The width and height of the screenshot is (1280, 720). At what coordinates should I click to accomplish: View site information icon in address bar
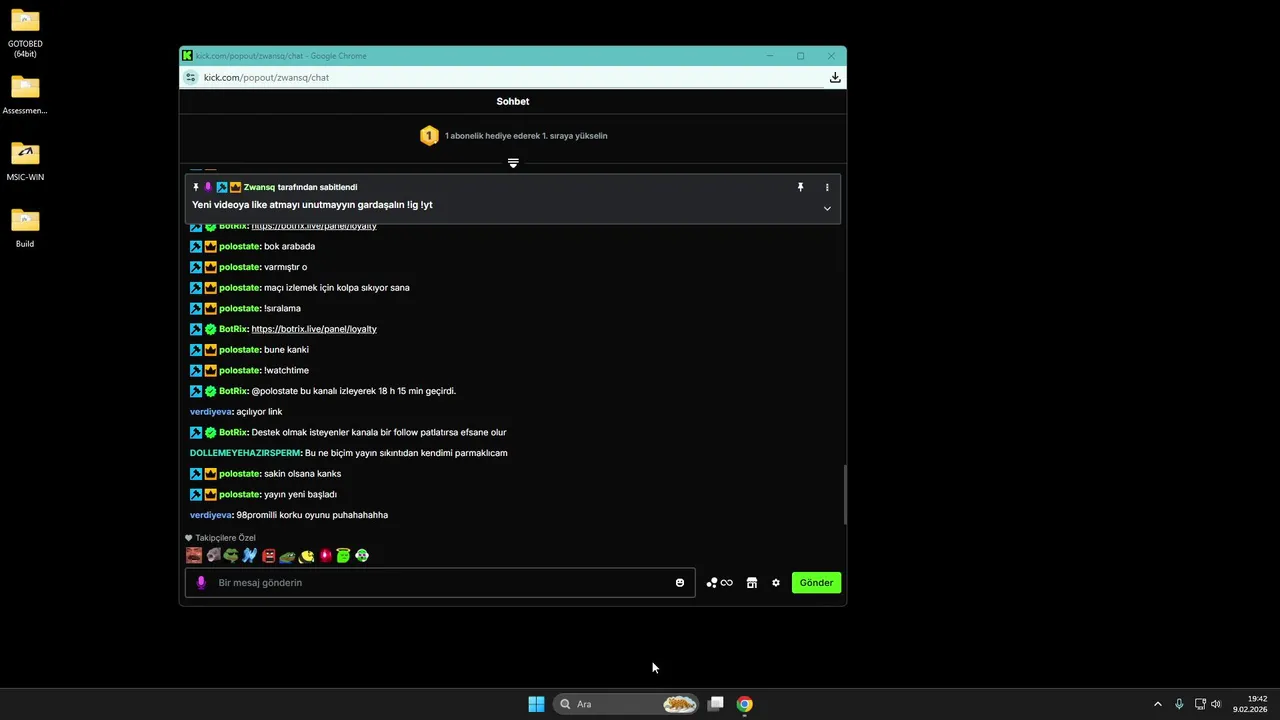pyautogui.click(x=190, y=77)
